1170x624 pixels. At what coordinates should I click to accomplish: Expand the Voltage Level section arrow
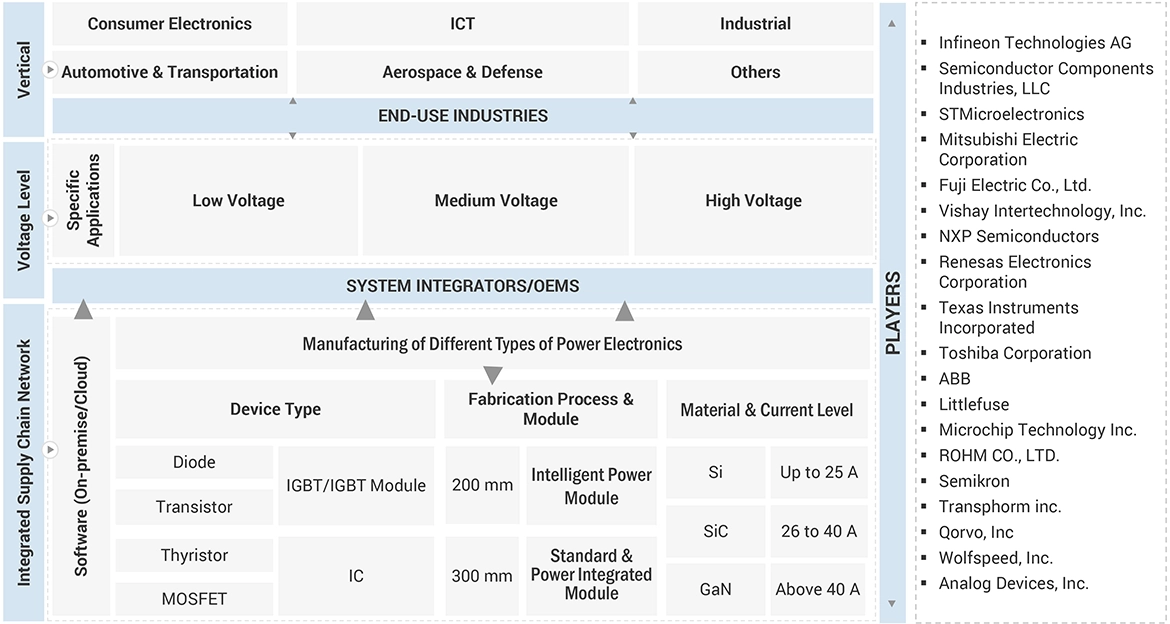pyautogui.click(x=50, y=217)
